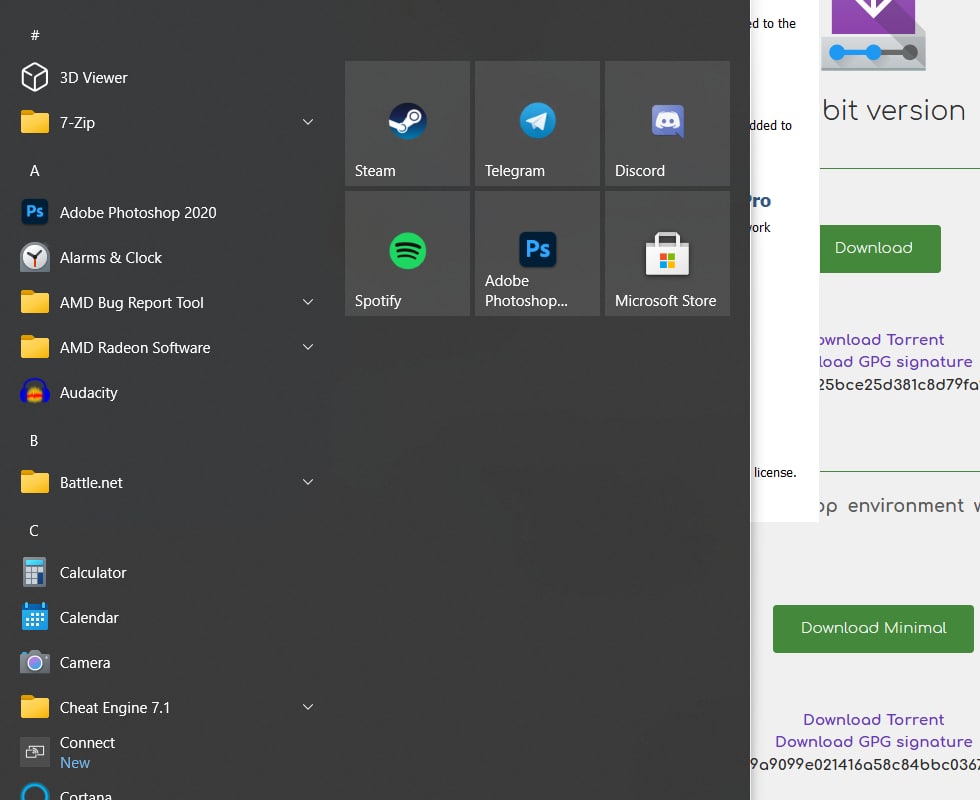Viewport: 980px width, 800px height.
Task: Open letter index from A header
Action: pos(34,171)
